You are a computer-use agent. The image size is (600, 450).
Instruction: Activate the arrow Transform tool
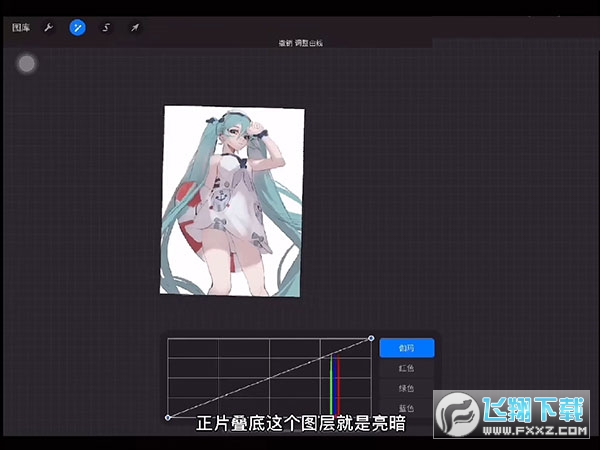tap(135, 28)
